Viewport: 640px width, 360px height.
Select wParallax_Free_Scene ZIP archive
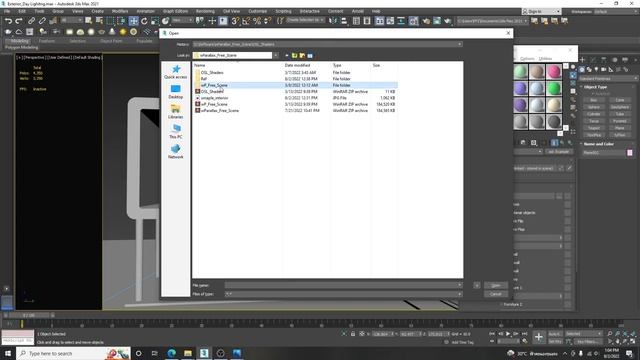click(220, 111)
